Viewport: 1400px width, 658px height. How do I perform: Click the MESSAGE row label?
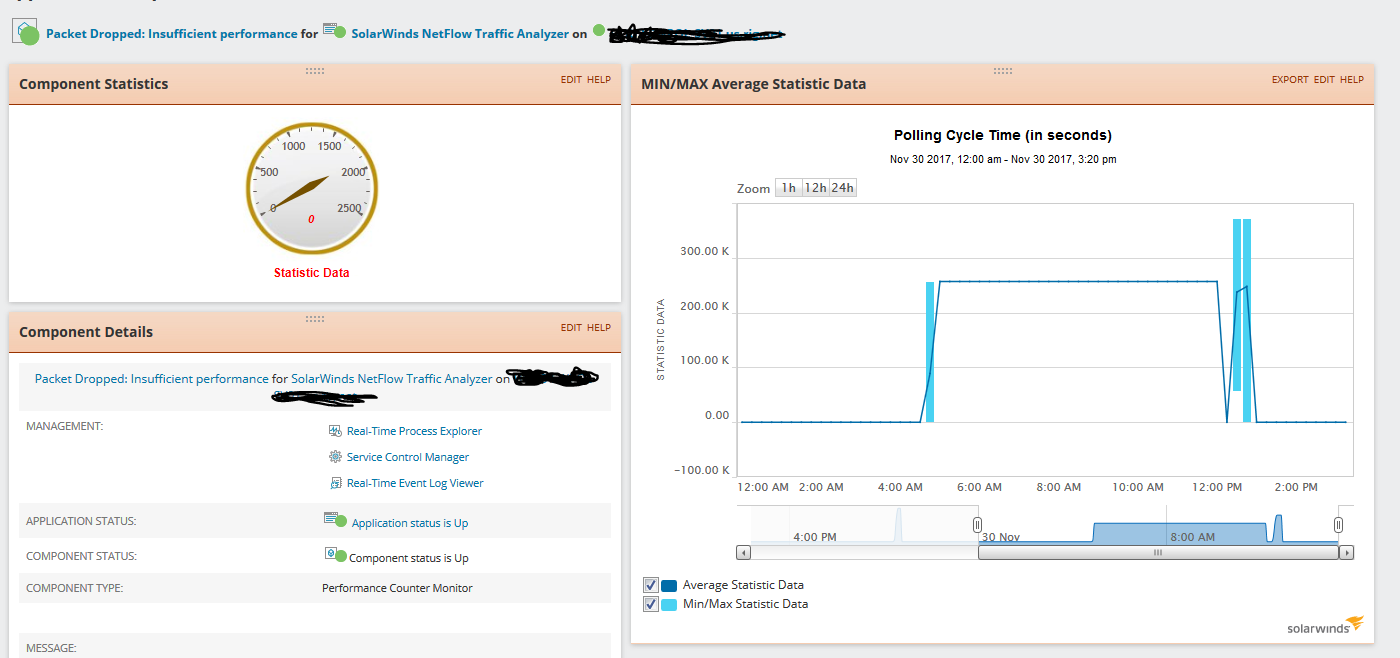pyautogui.click(x=51, y=648)
